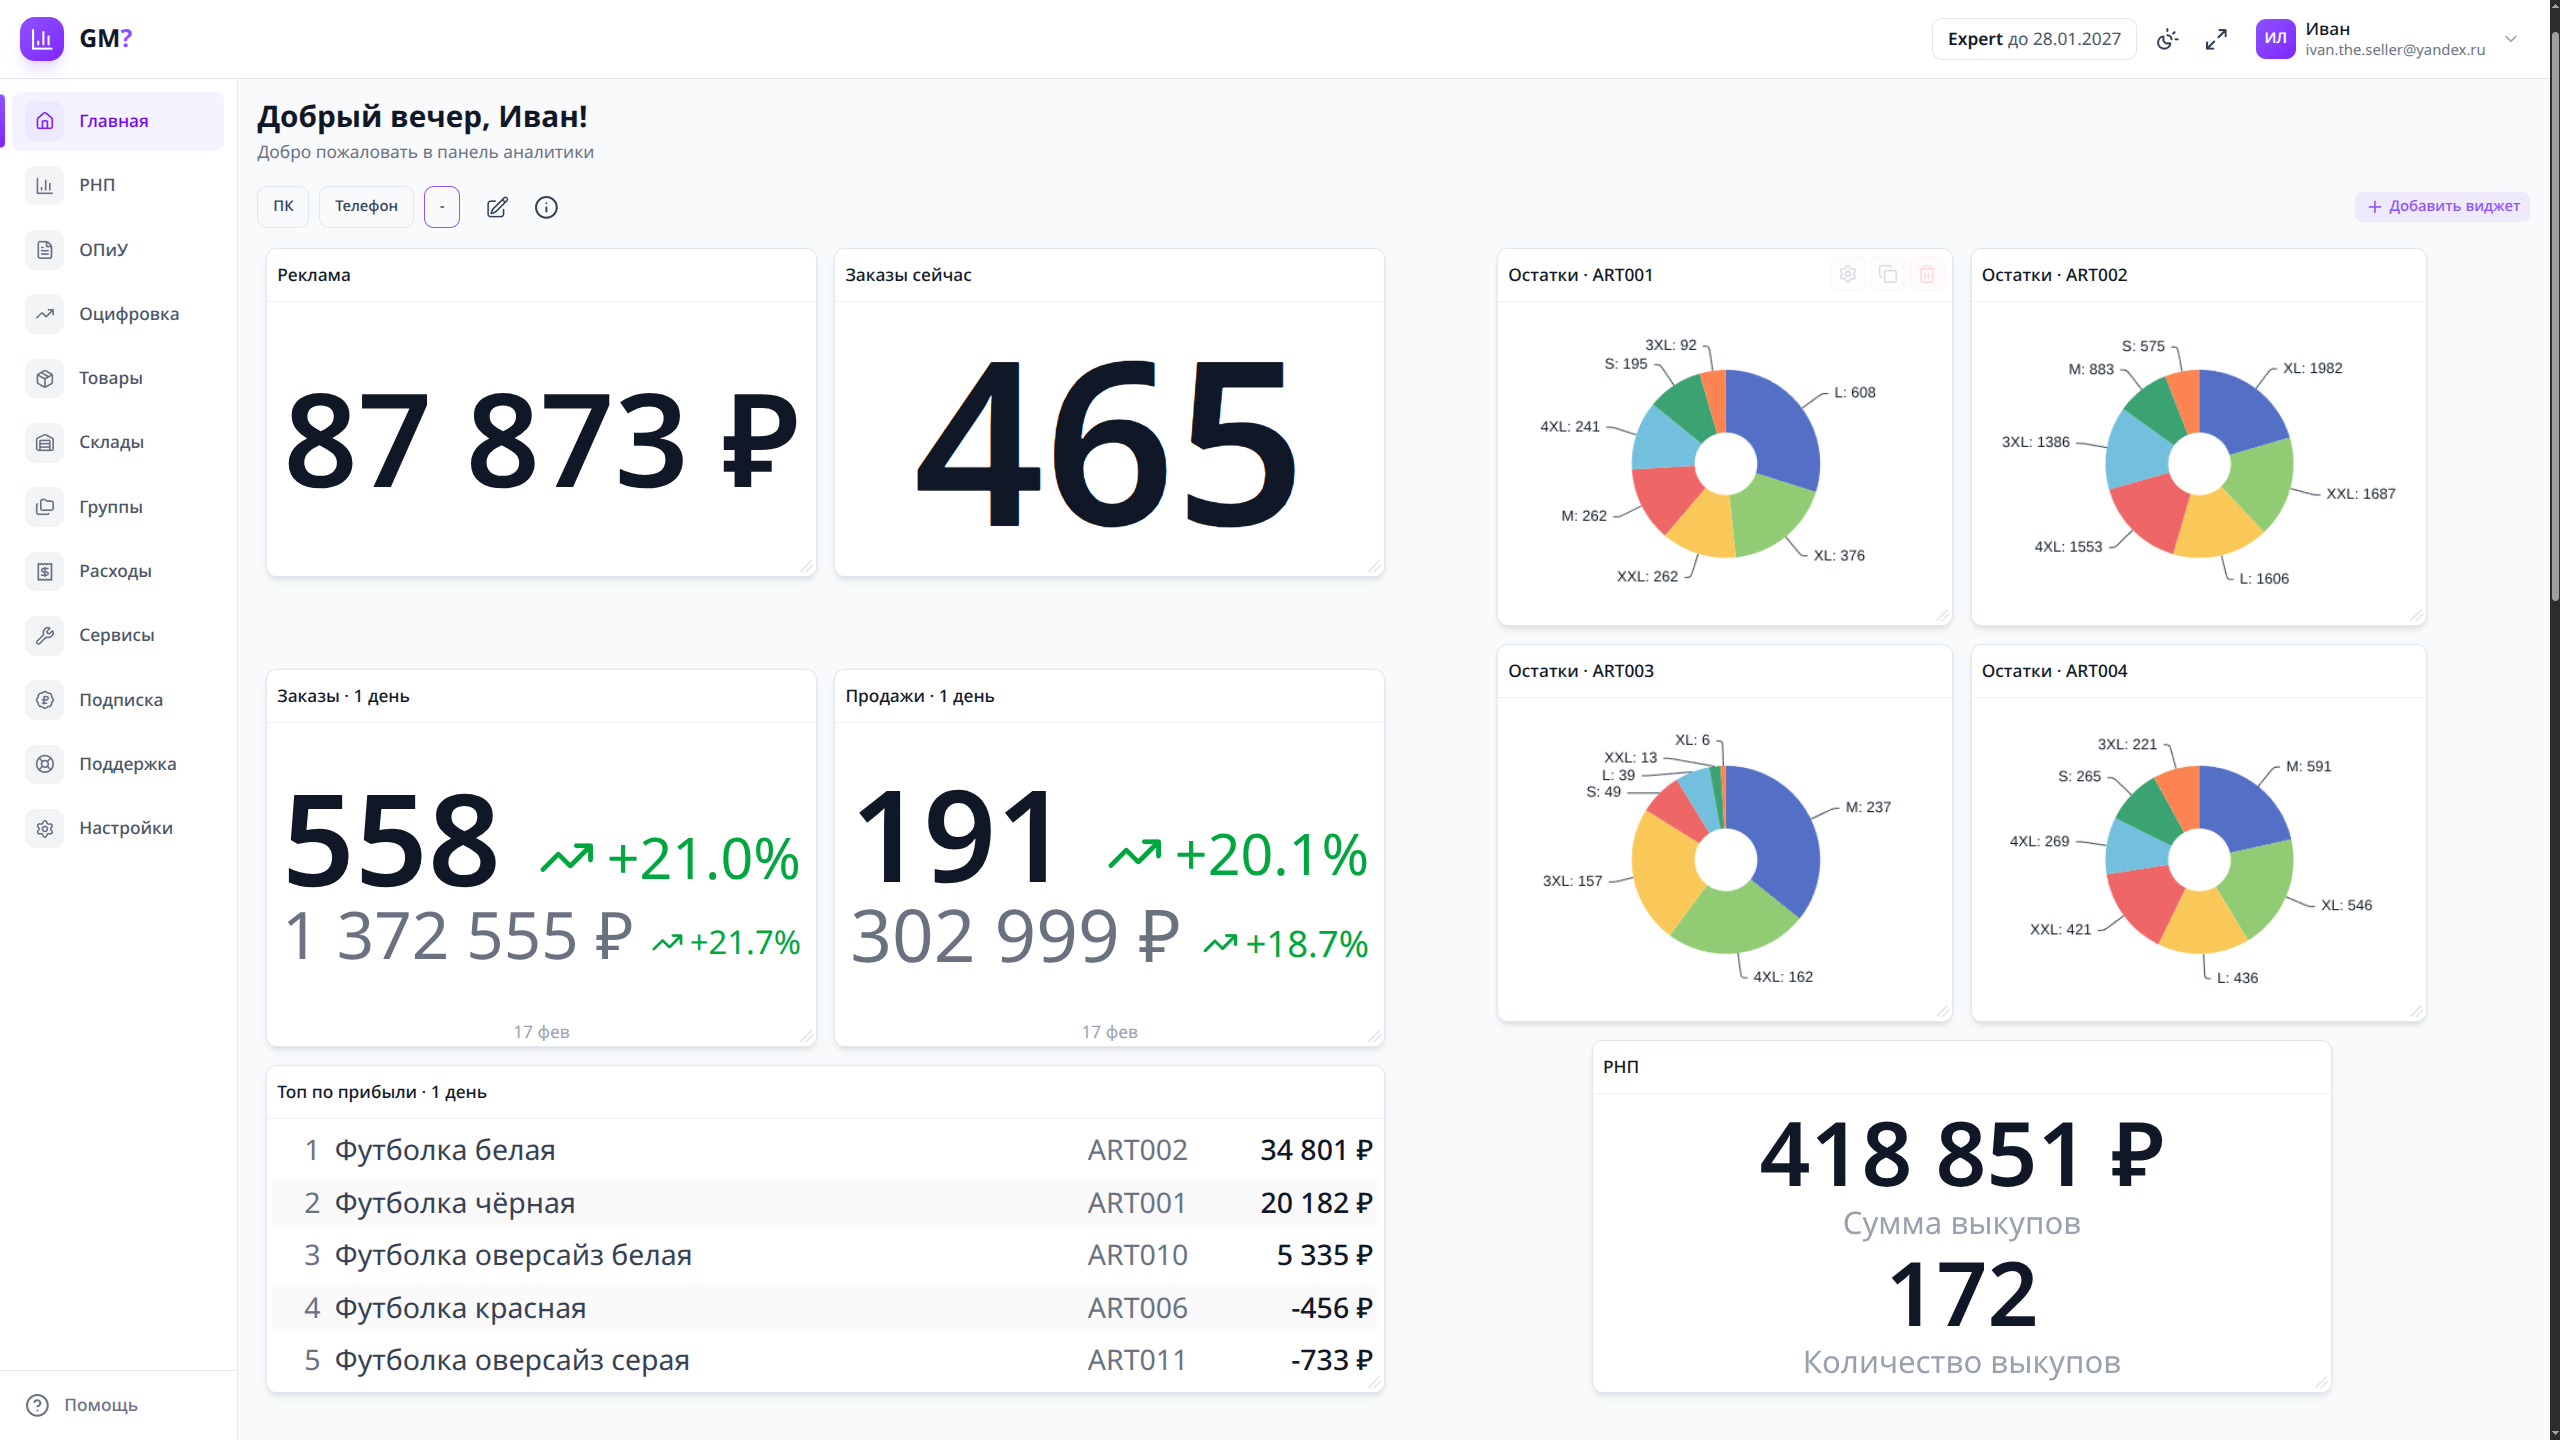The height and width of the screenshot is (1440, 2560).
Task: Click the Expert до 28.01.2027 plan badge
Action: pyautogui.click(x=2033, y=39)
